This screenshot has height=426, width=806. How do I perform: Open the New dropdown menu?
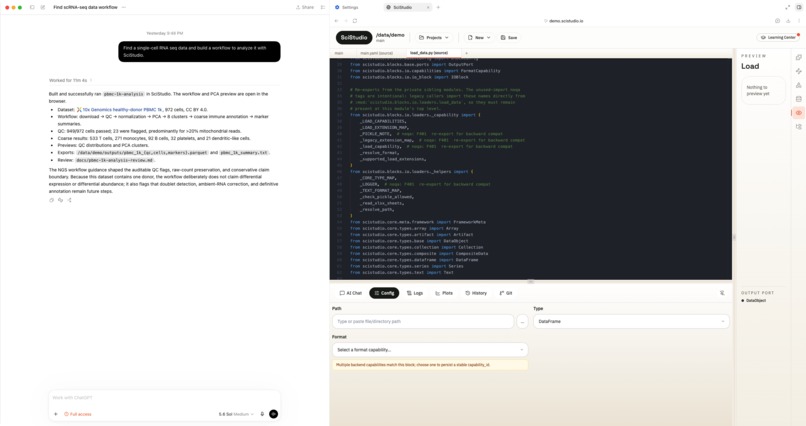click(x=479, y=38)
